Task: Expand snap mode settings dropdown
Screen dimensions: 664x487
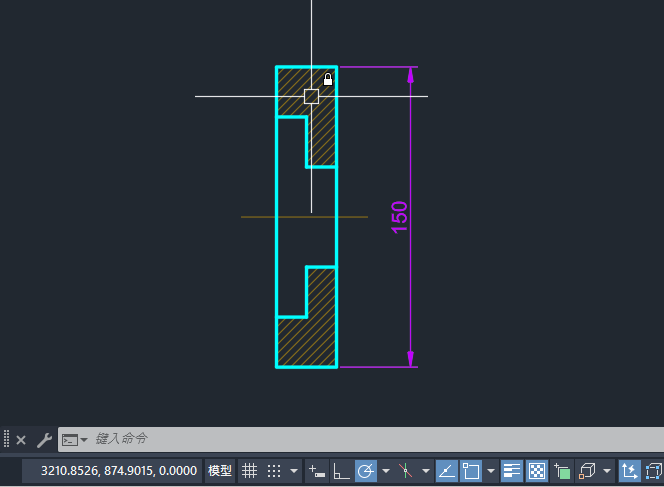Action: pos(294,471)
